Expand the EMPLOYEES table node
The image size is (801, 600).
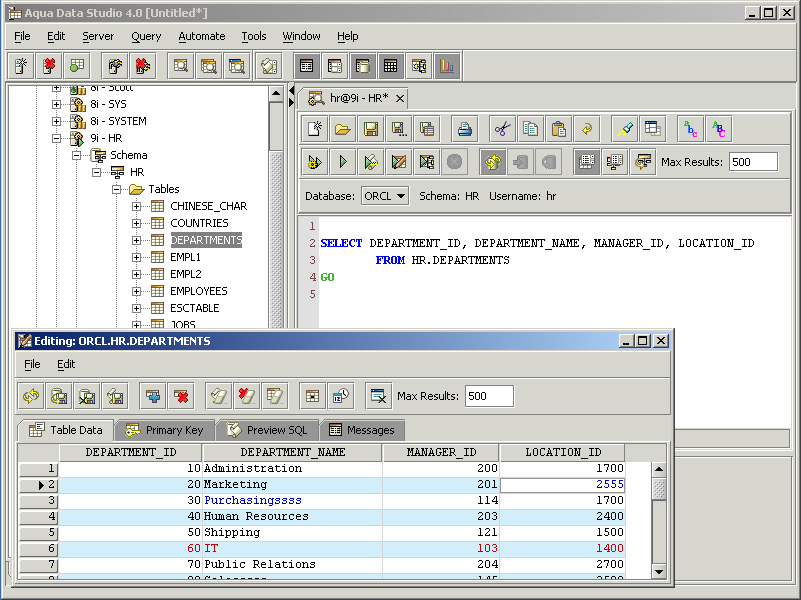[137, 291]
